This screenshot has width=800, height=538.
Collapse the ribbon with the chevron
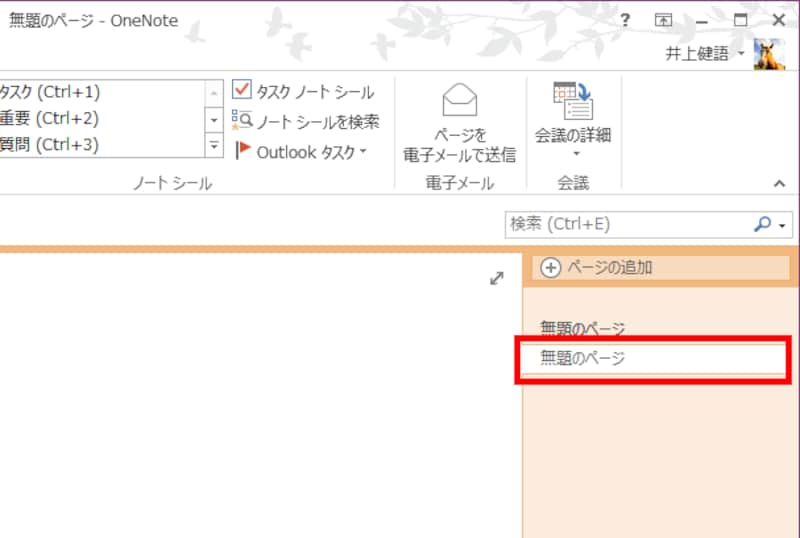click(779, 184)
